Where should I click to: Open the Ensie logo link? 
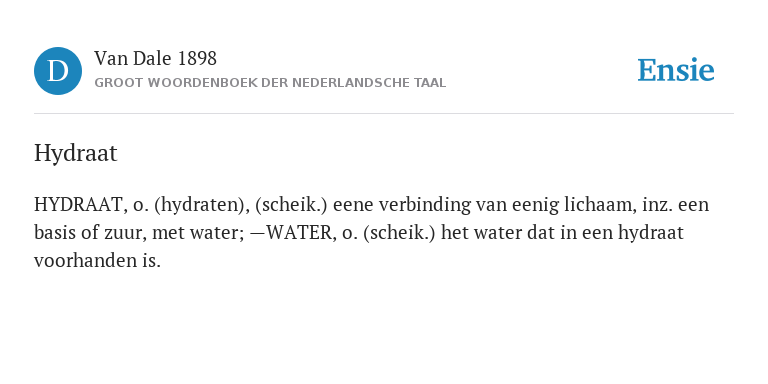click(675, 70)
